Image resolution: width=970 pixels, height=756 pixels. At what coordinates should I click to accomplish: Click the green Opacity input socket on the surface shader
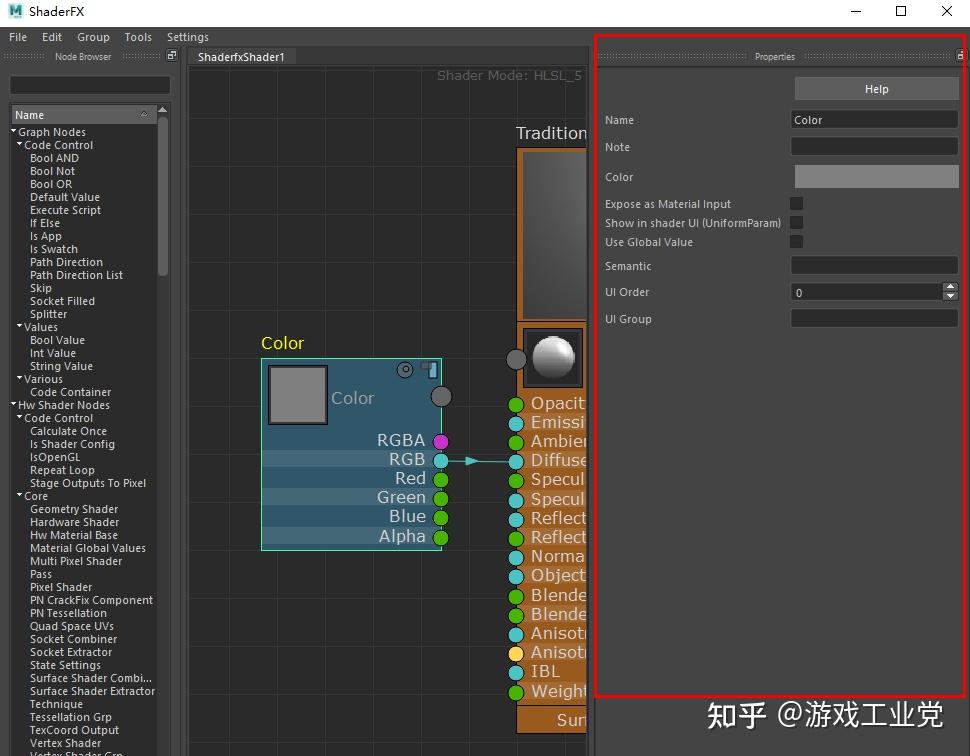pos(516,404)
